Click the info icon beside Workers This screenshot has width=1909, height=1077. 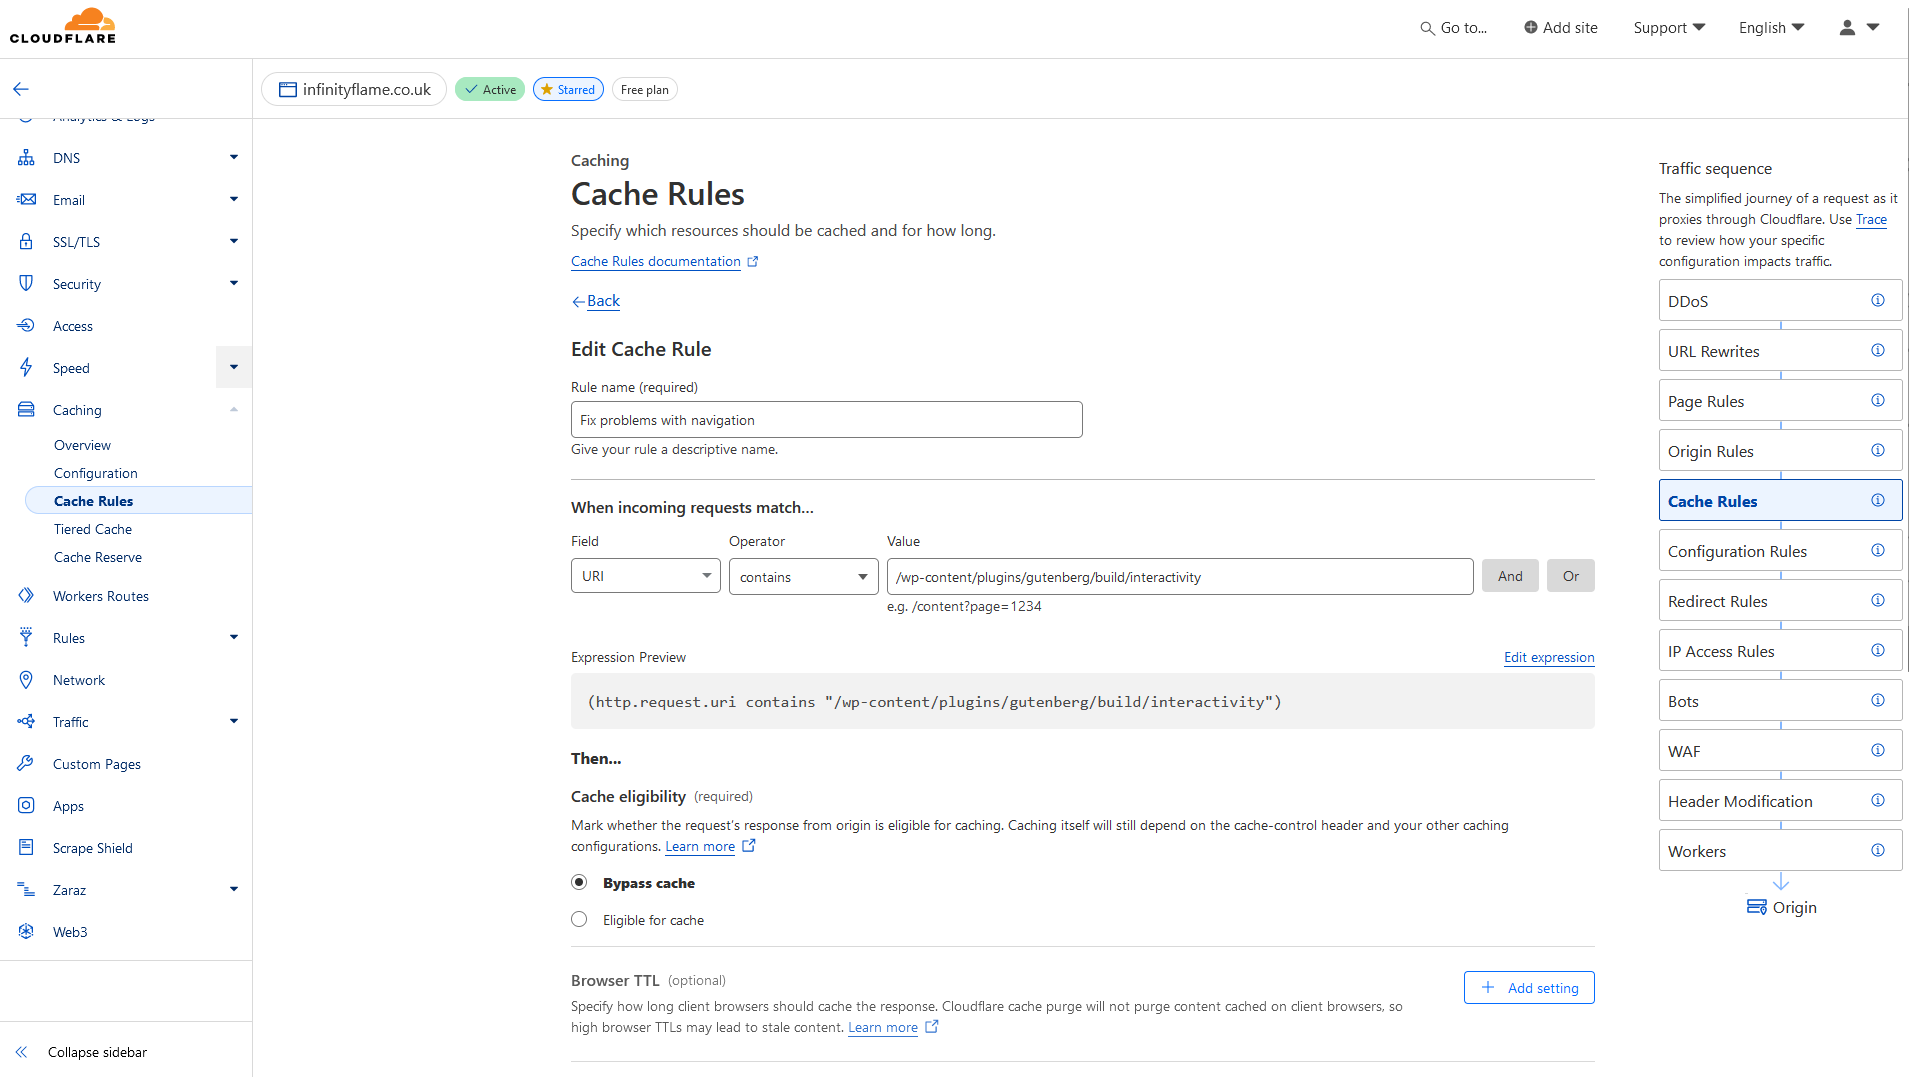(x=1877, y=851)
